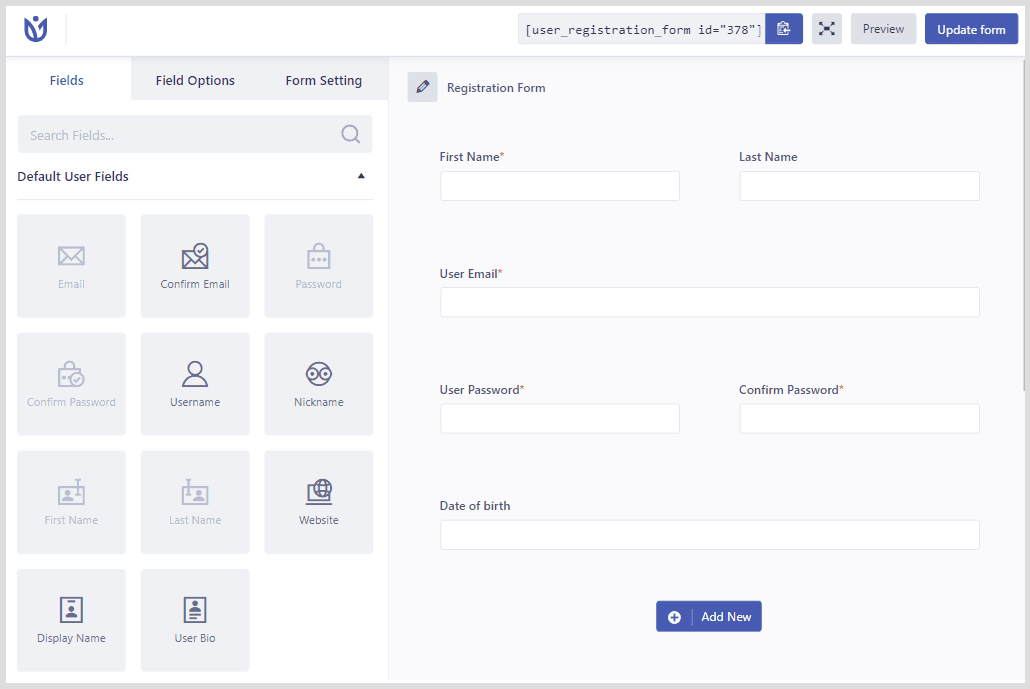Select the Password field tile
This screenshot has width=1030, height=689.
[x=319, y=265]
